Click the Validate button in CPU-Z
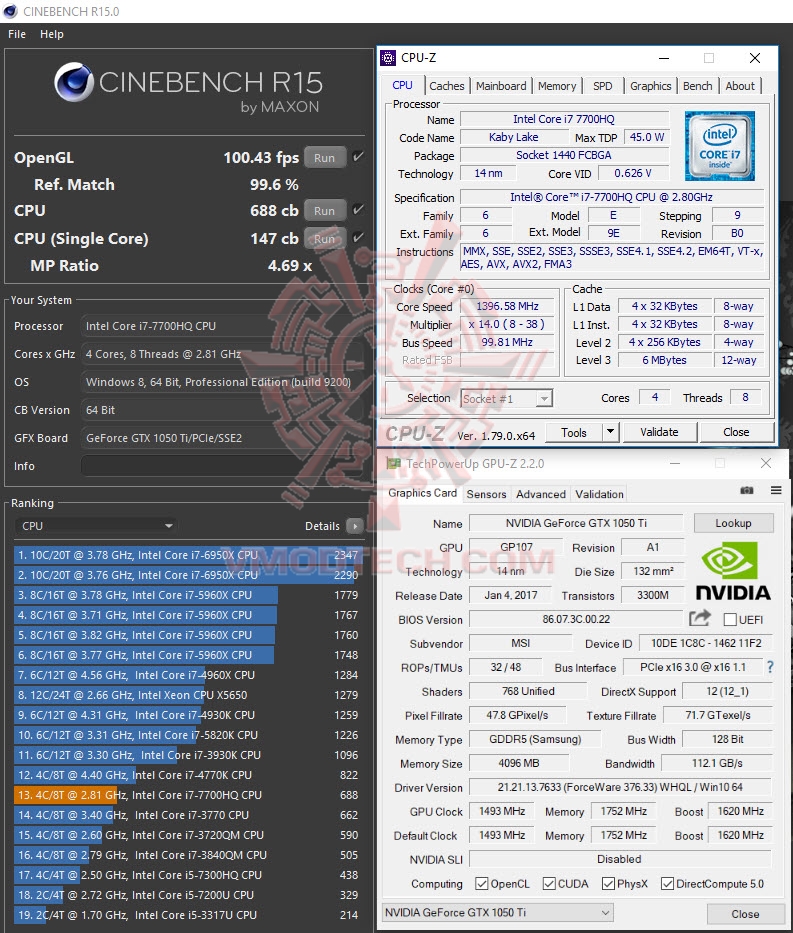 tap(659, 432)
